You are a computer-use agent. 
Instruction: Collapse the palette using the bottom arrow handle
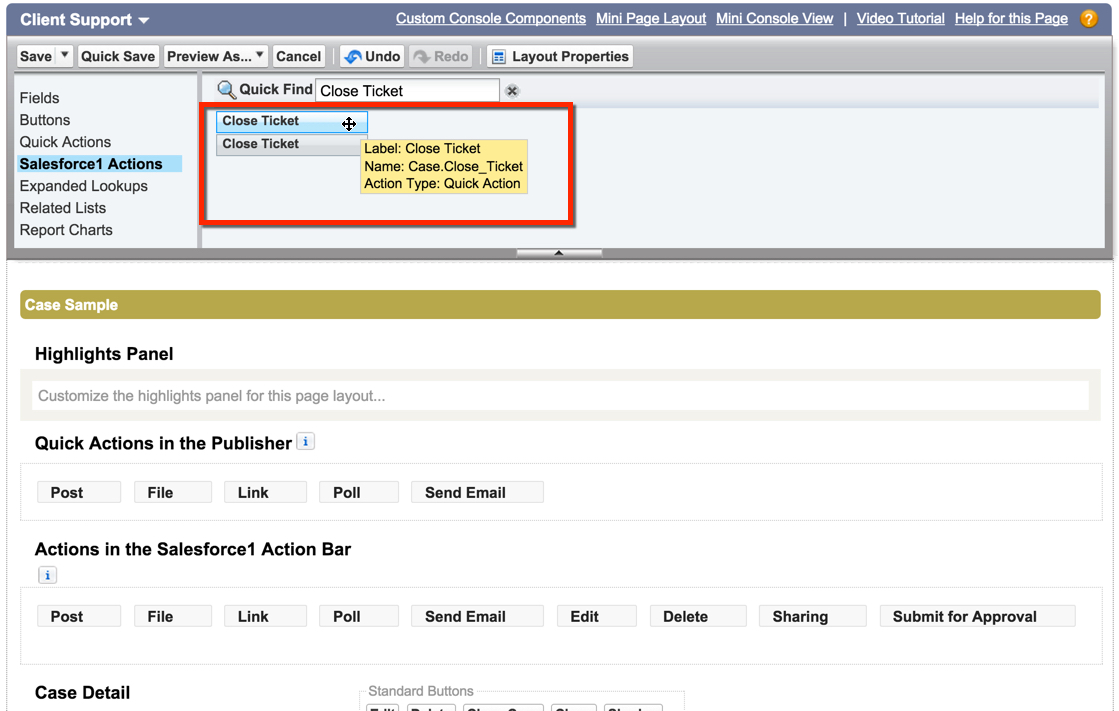click(559, 253)
